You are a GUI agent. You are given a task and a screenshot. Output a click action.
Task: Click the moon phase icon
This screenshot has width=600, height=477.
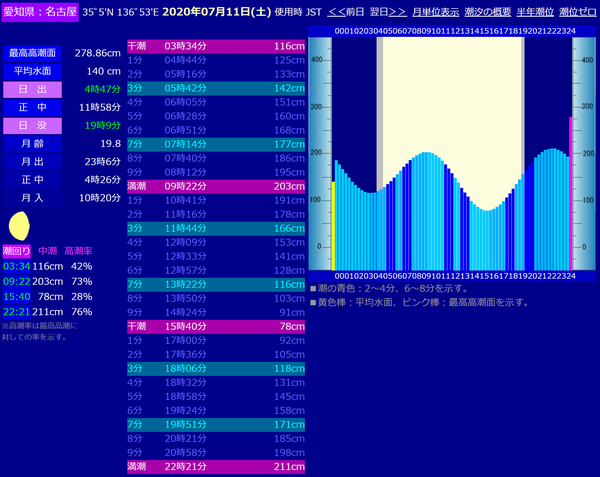17,225
